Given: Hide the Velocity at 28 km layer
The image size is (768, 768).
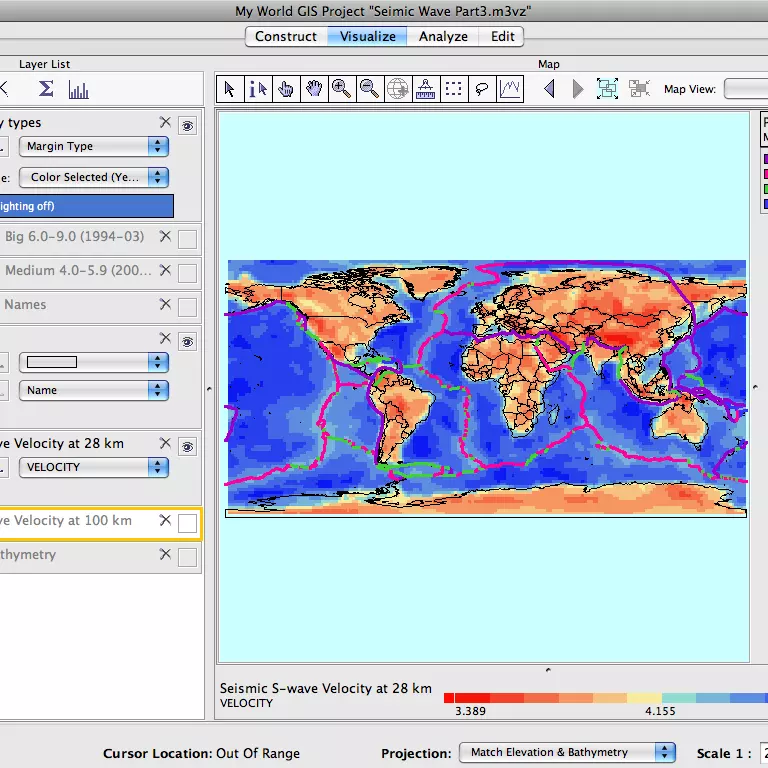Looking at the screenshot, I should tap(187, 445).
